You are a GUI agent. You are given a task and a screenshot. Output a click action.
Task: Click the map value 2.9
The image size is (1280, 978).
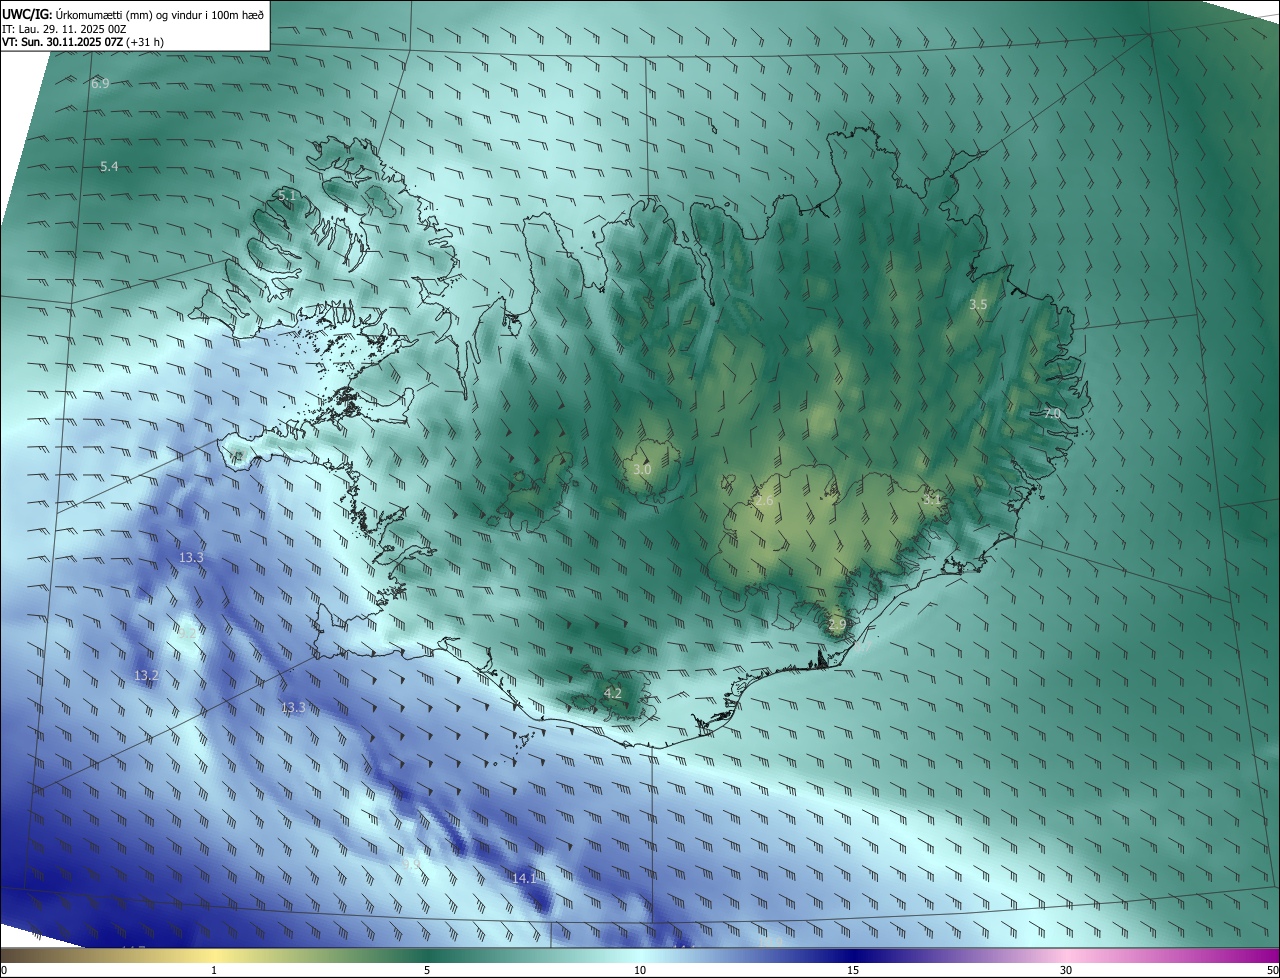point(837,624)
